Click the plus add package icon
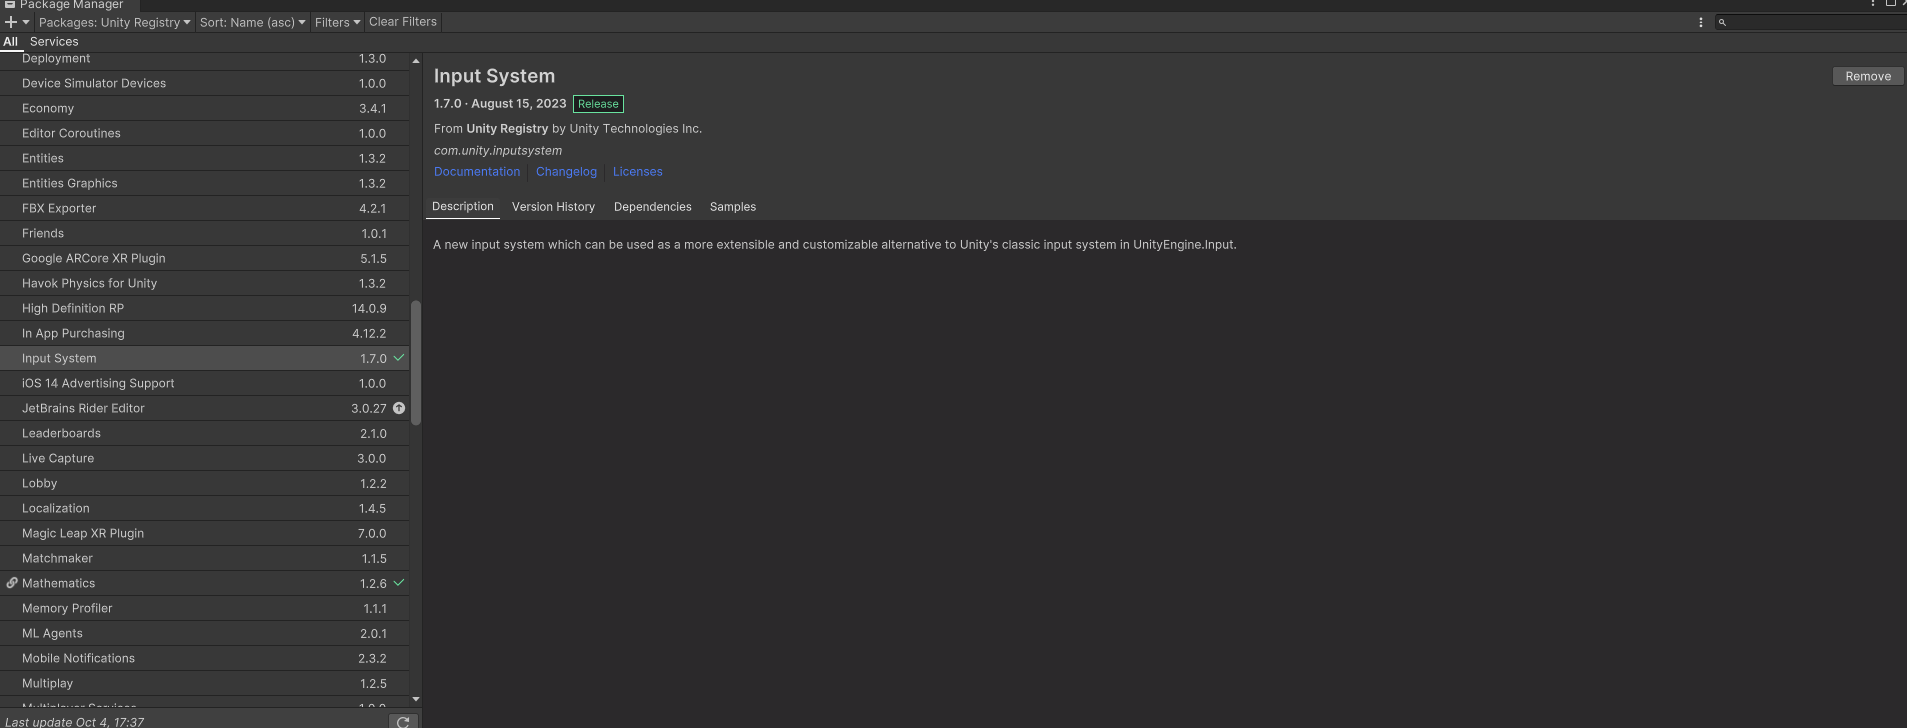Screen dimensions: 1907x728 click(11, 22)
